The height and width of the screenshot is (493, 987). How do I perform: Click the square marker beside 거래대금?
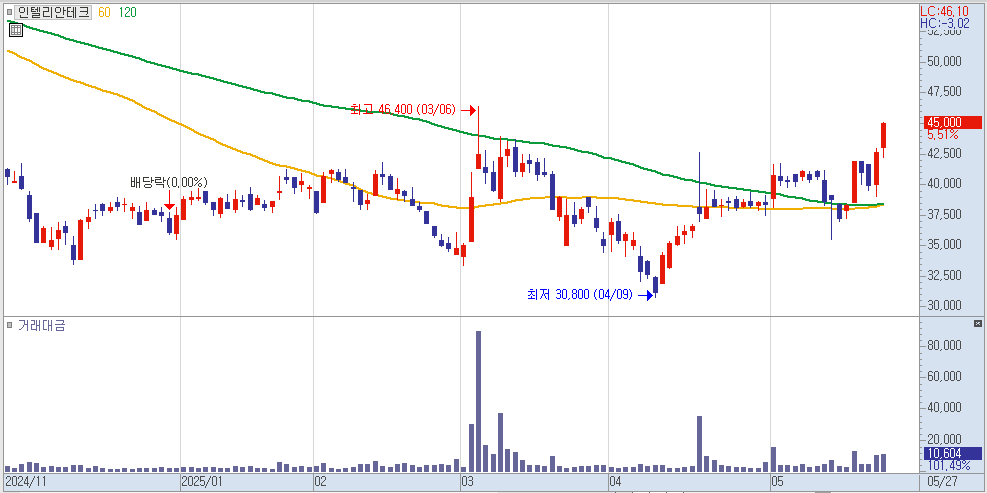[x=9, y=325]
